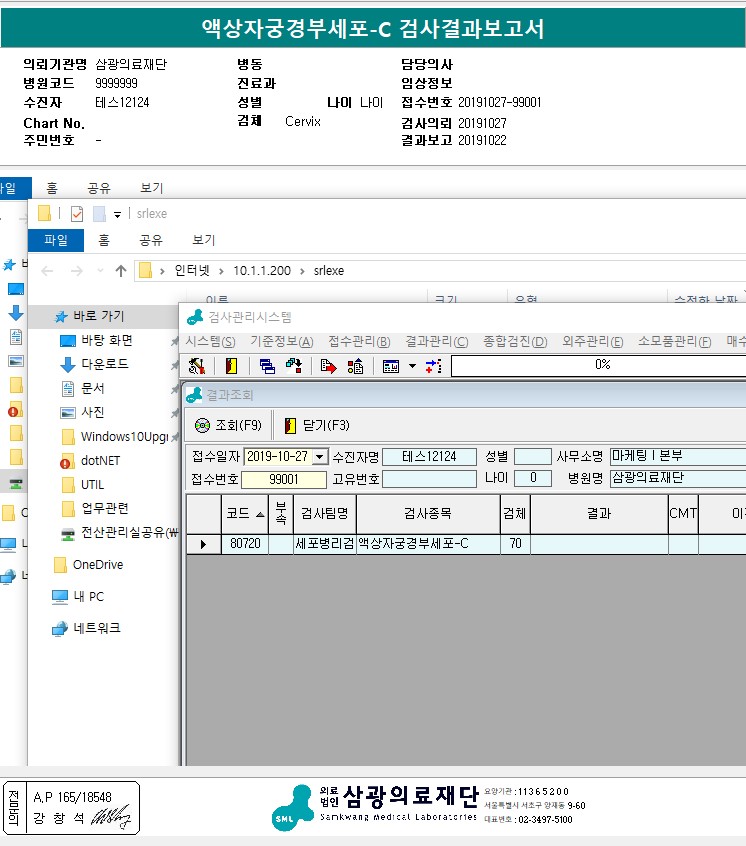Screen dimensions: 746x846
Task: Click the tile windows arrows icon in 검사관리시스템 toolbar
Action: pos(294,366)
